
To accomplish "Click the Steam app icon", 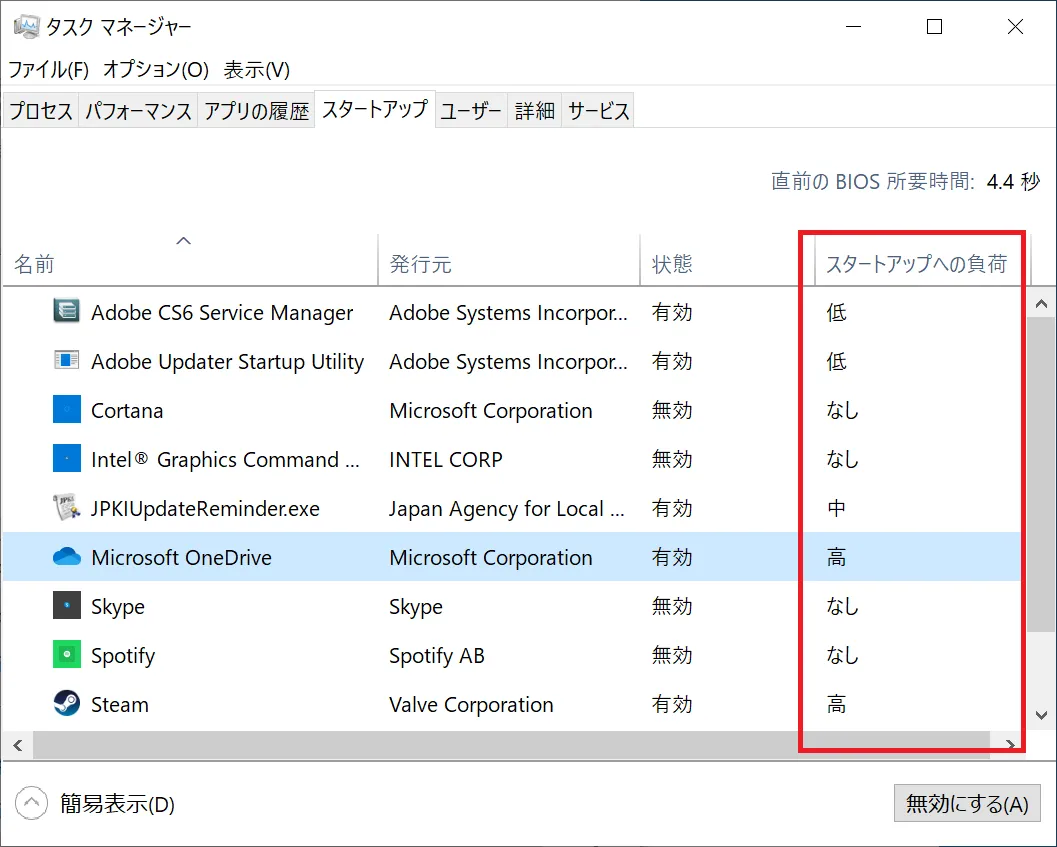I will tap(66, 703).
